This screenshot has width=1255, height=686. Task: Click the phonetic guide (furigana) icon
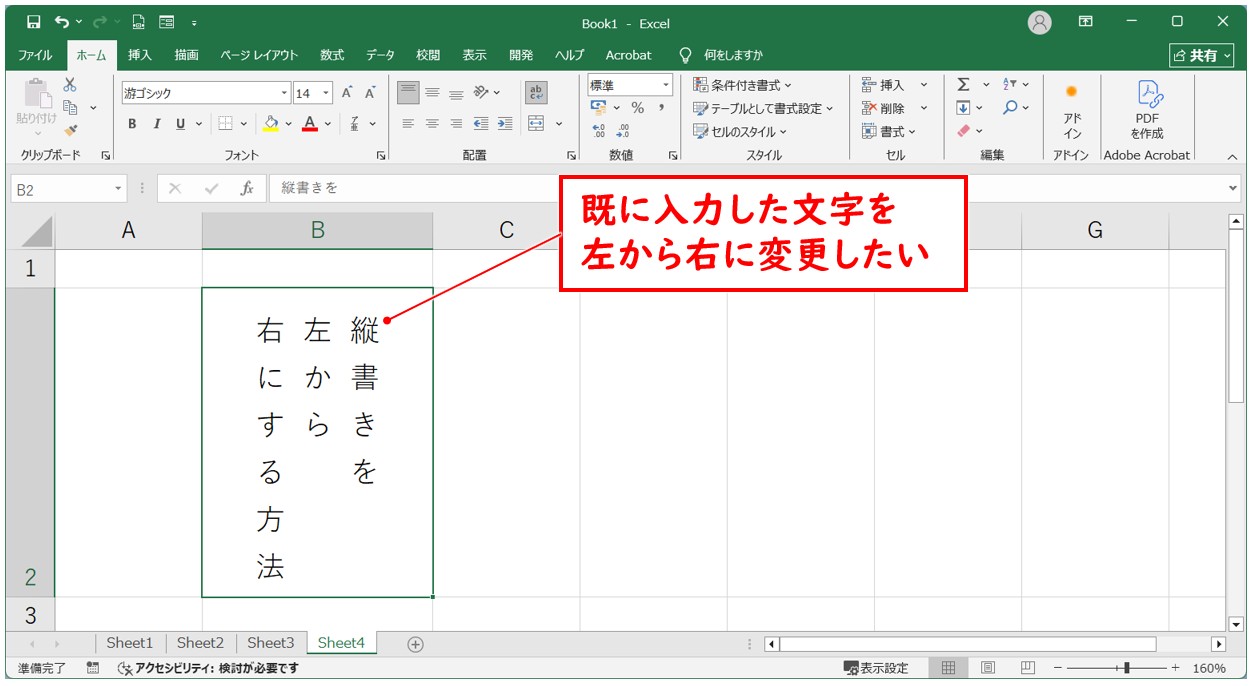356,124
